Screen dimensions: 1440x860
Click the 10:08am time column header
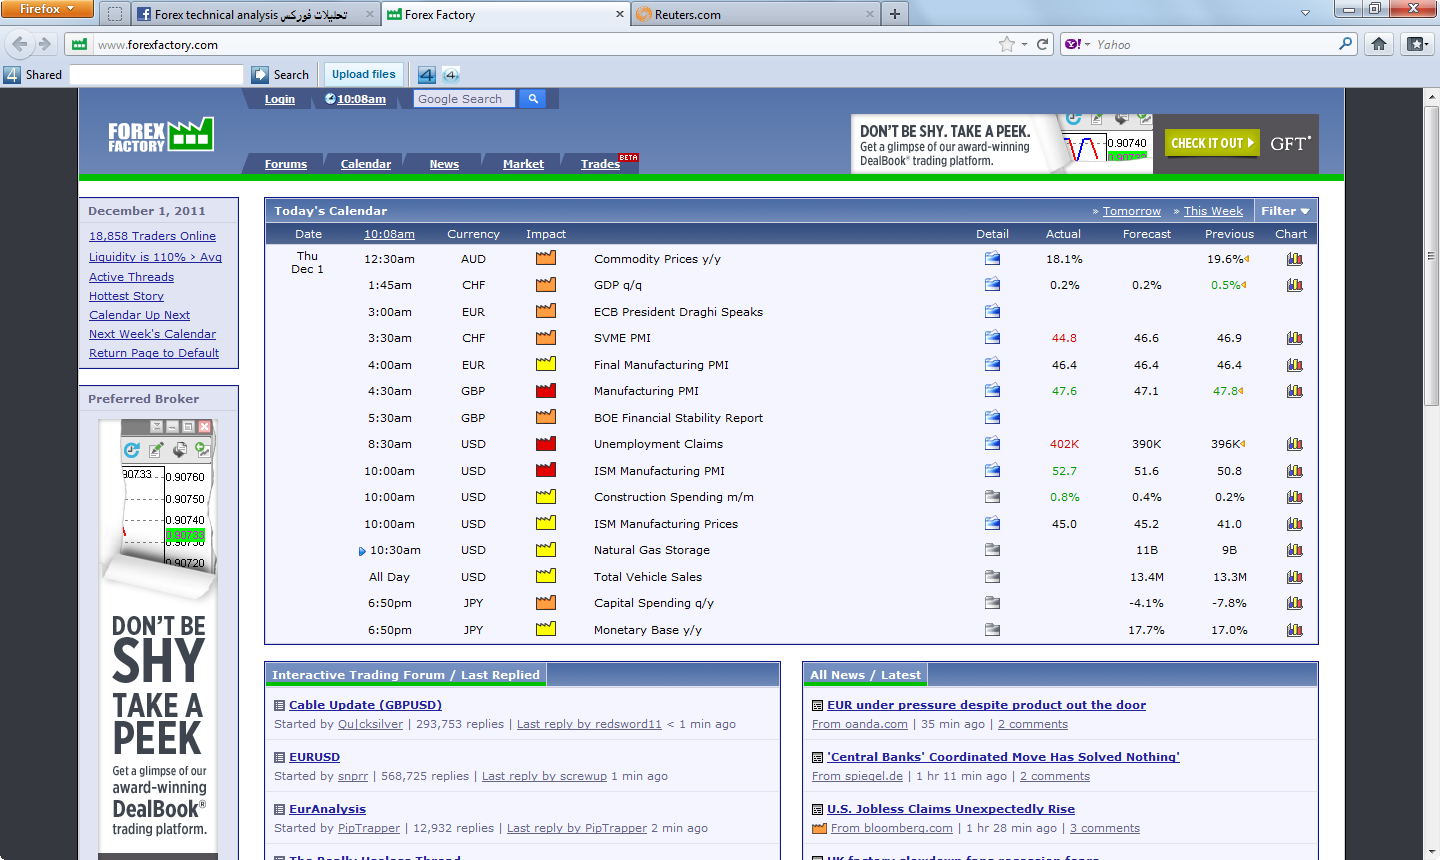(x=389, y=234)
